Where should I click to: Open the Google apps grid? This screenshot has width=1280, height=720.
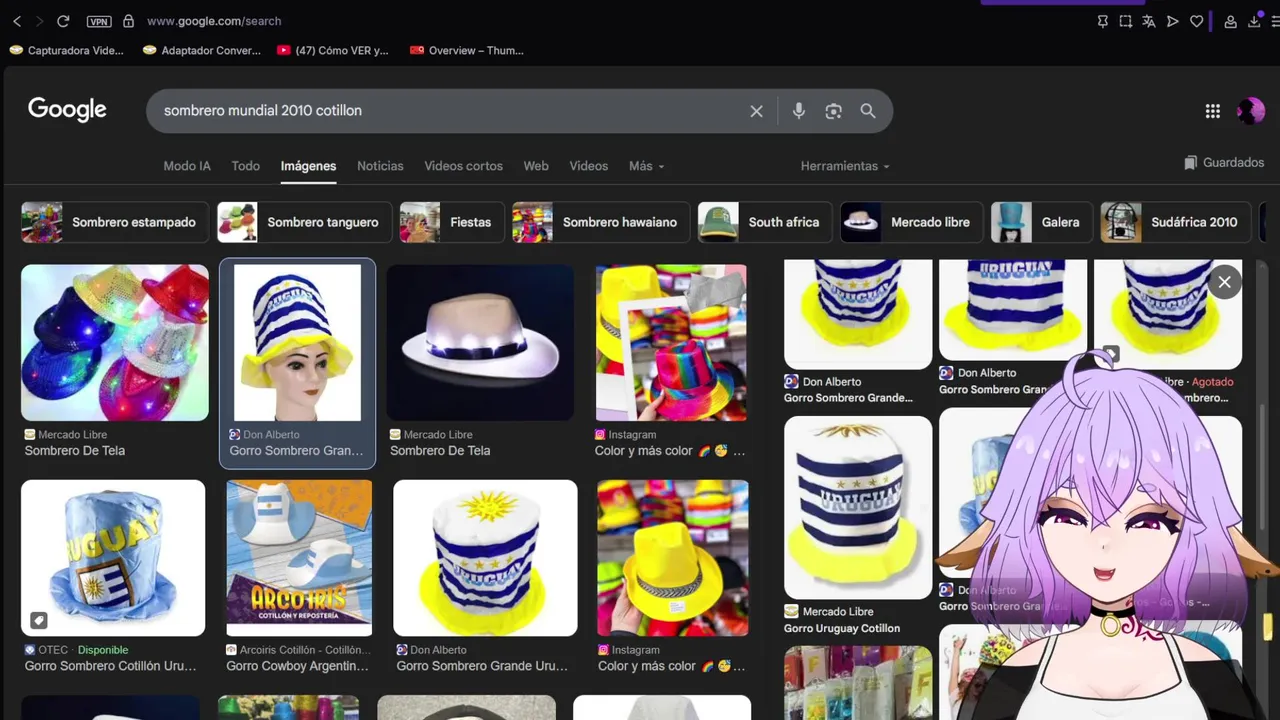[1212, 111]
